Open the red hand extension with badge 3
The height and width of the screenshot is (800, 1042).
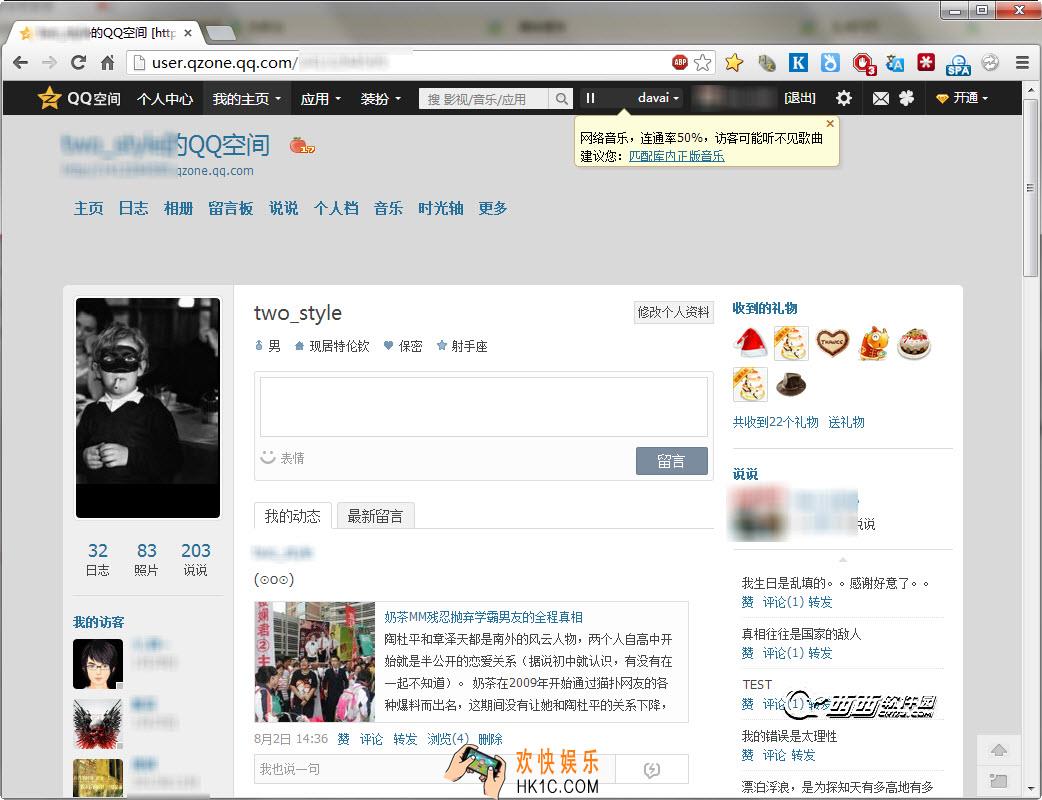click(x=863, y=63)
